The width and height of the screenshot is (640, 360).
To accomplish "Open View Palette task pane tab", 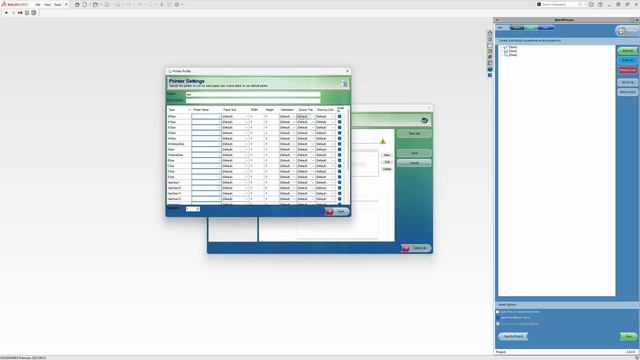I will (x=490, y=51).
